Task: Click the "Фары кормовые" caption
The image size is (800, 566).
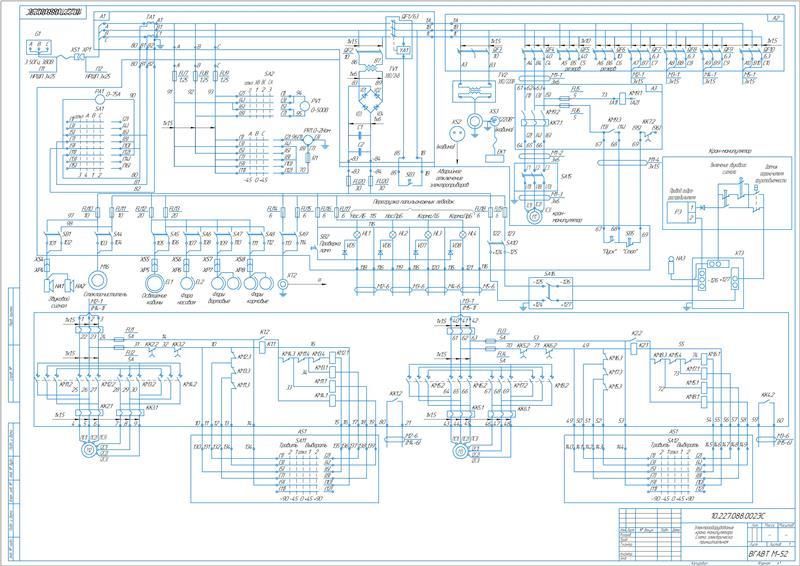Action: tap(256, 299)
